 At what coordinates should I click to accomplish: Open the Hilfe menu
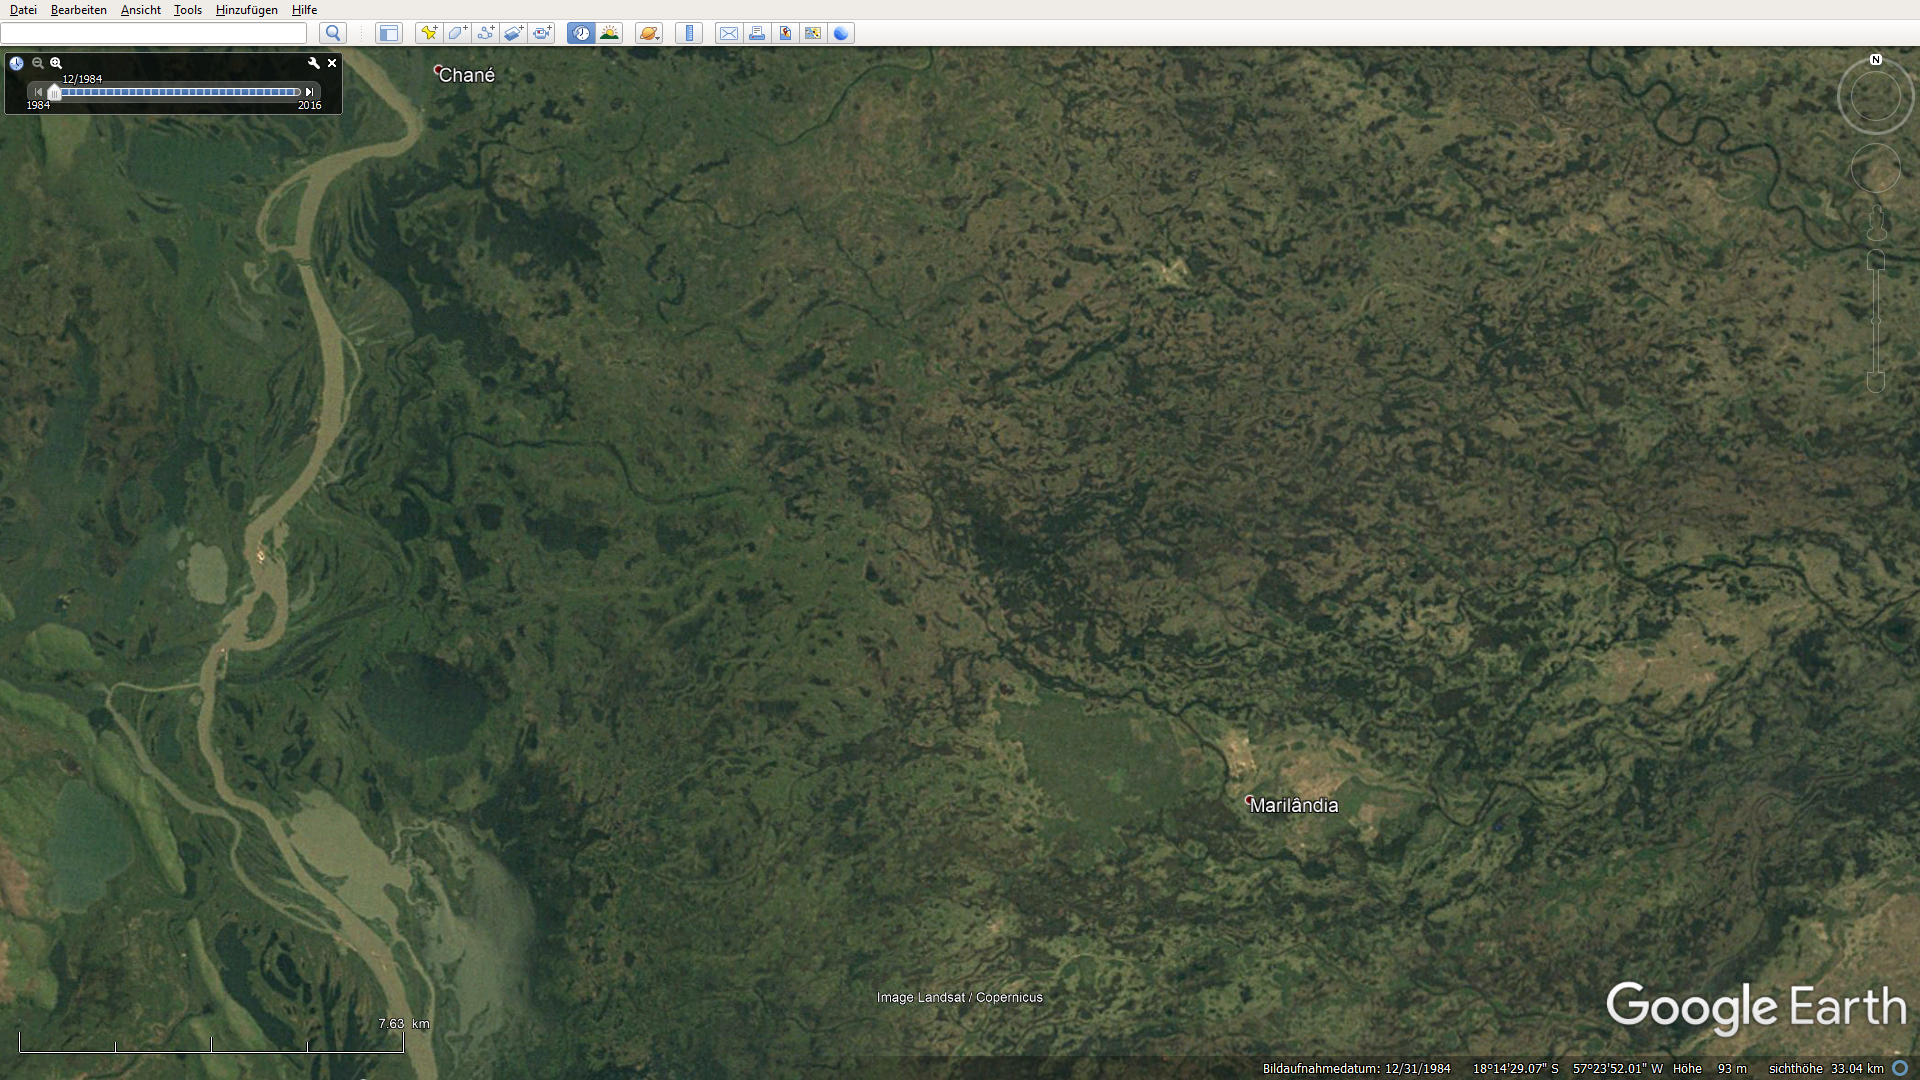tap(305, 10)
